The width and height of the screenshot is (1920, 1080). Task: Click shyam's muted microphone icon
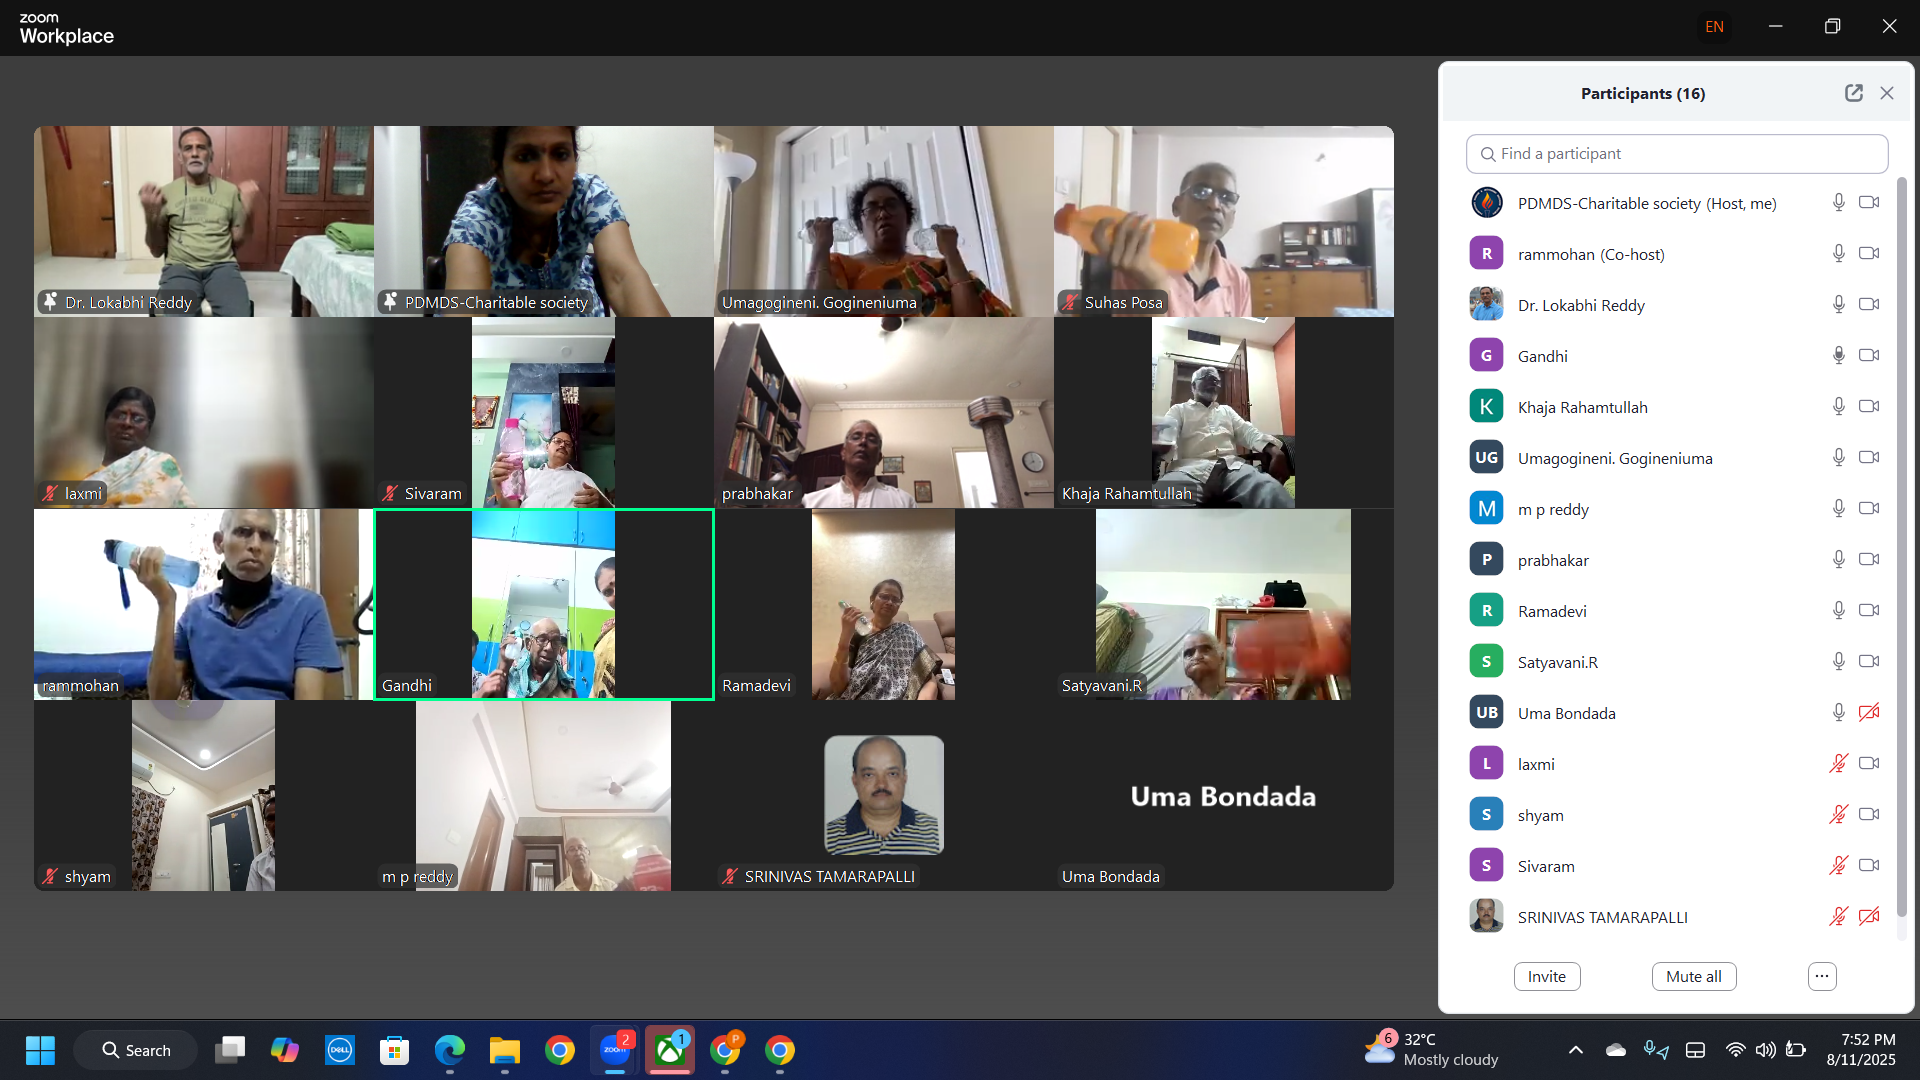click(1838, 815)
